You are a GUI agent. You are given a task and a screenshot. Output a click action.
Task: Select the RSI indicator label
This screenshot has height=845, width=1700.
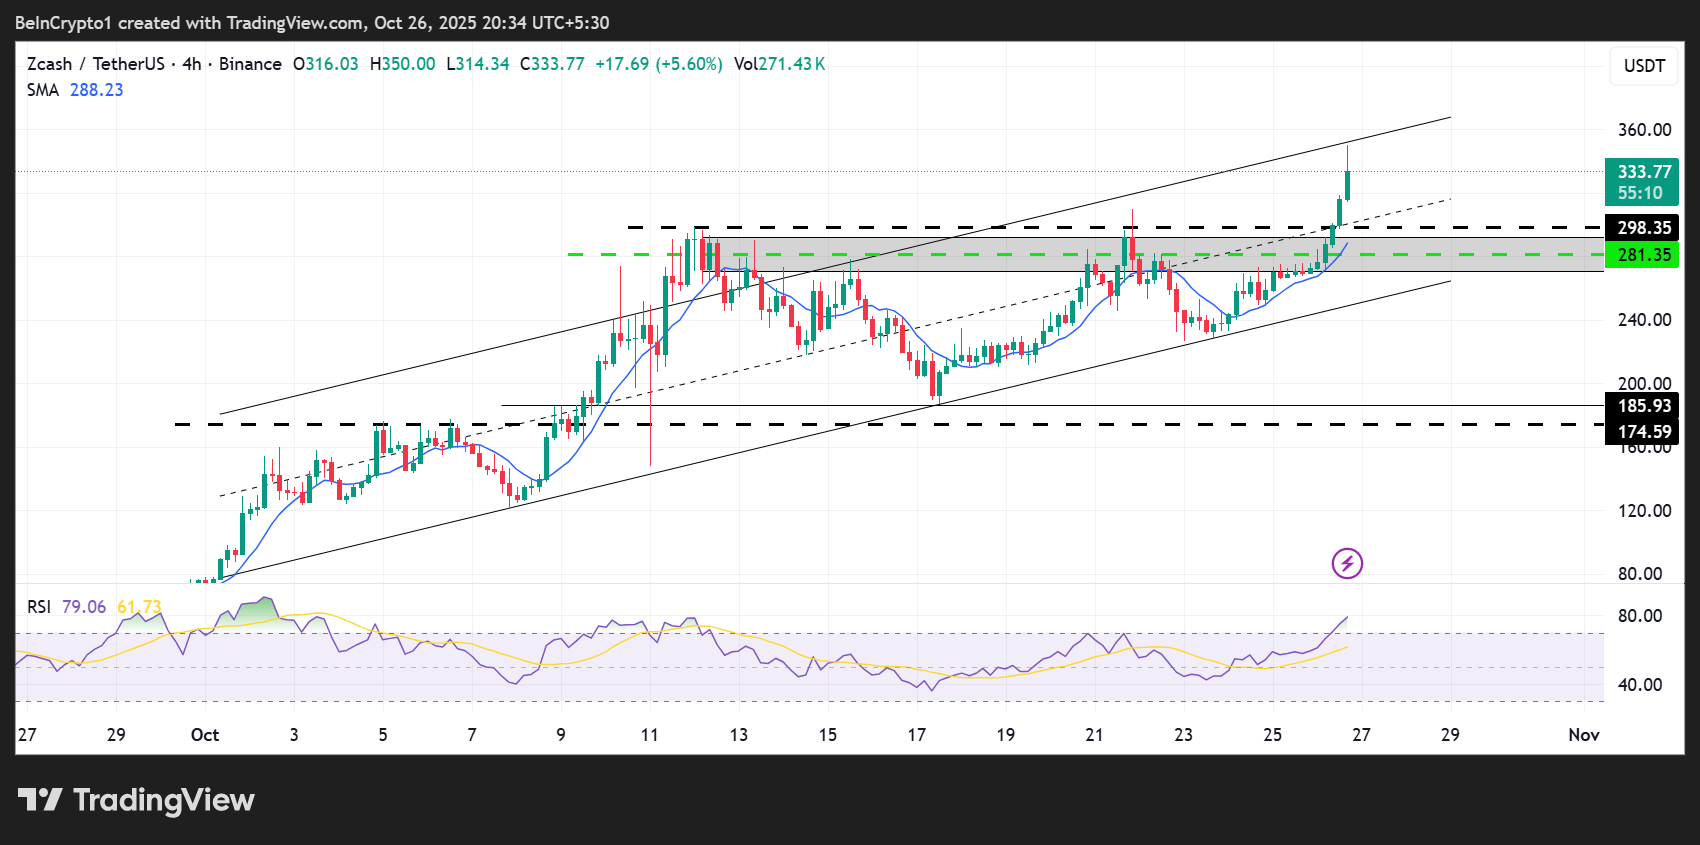click(x=38, y=607)
